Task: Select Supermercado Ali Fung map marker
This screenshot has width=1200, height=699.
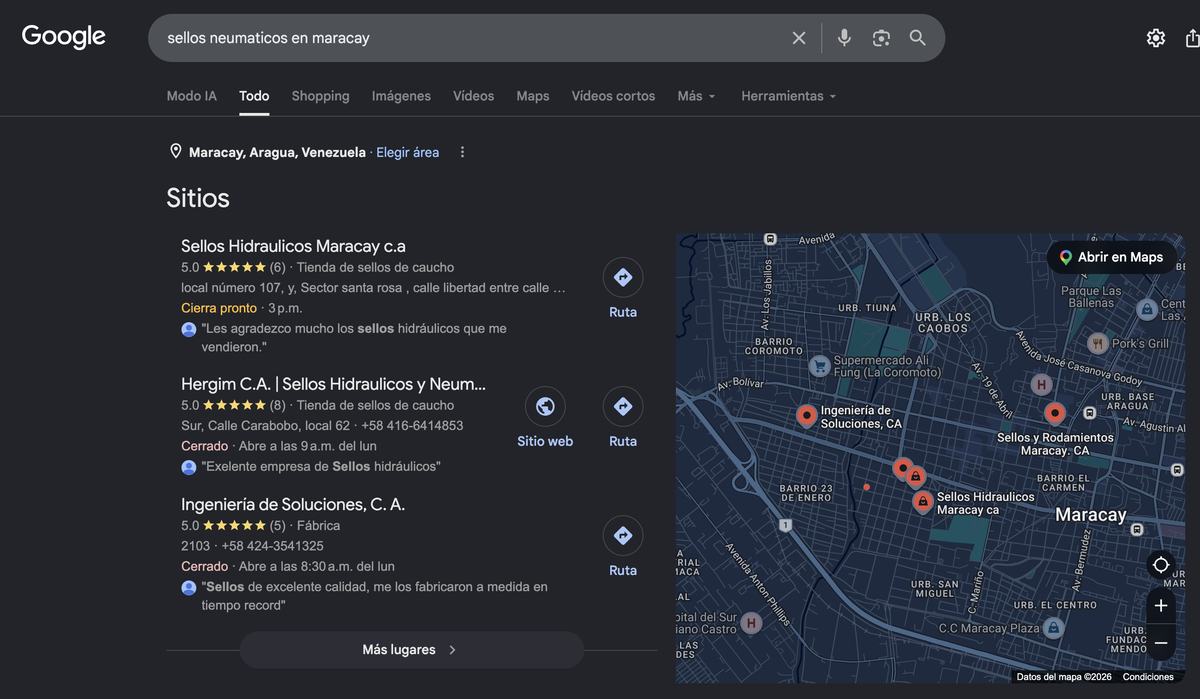Action: tap(820, 366)
